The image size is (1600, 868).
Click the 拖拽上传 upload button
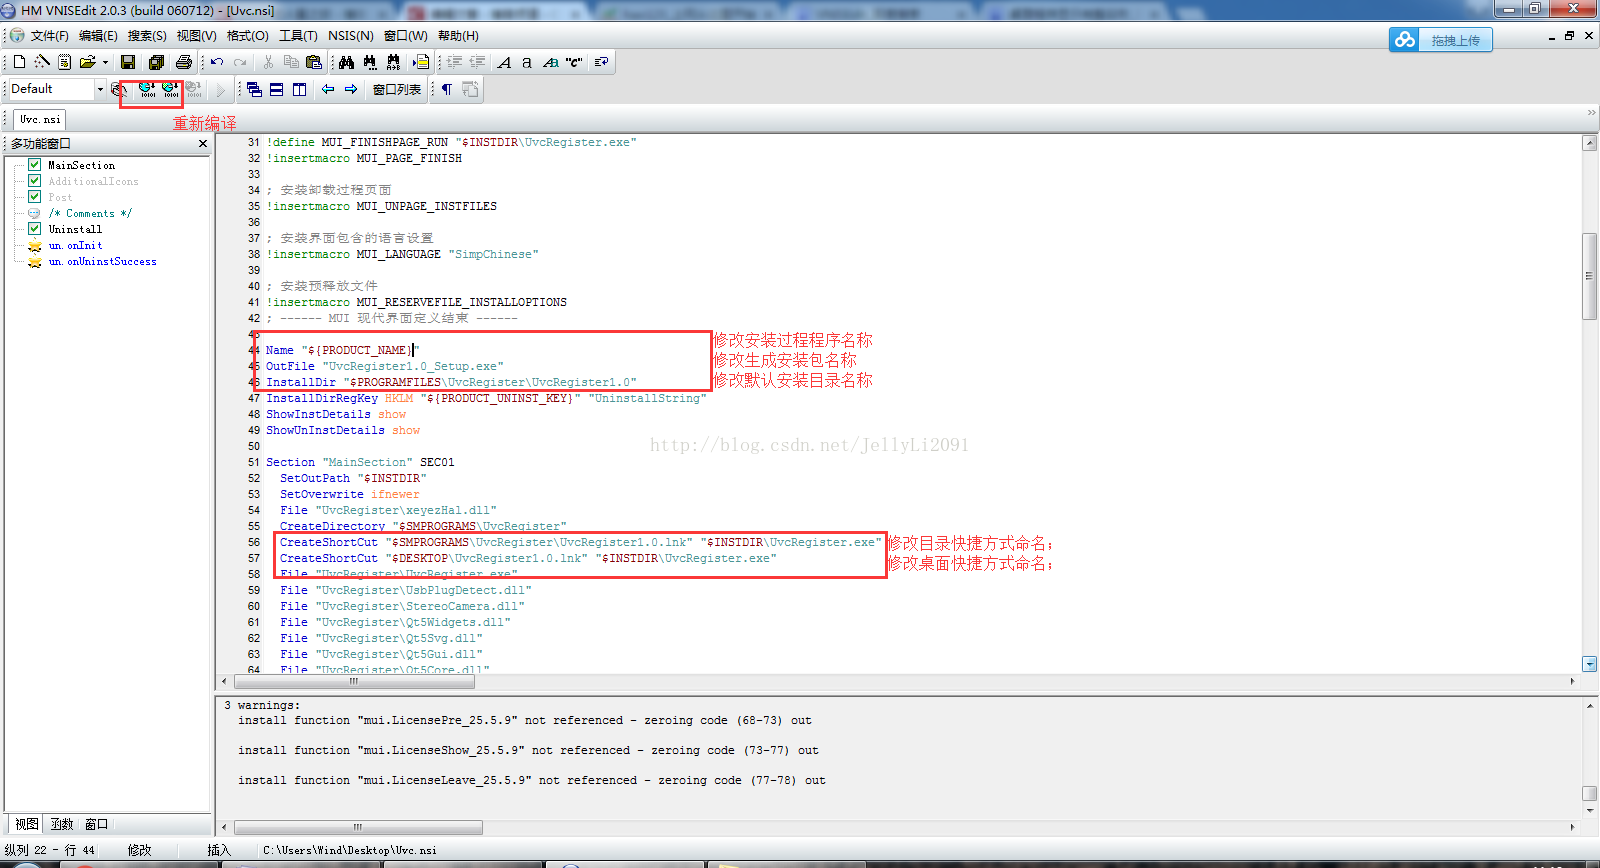(1440, 40)
